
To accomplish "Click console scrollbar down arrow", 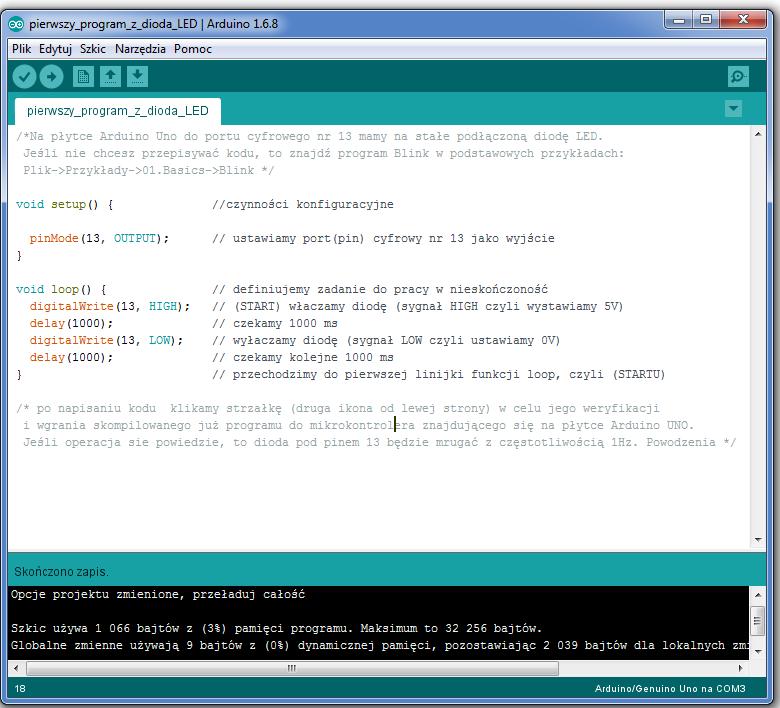I will (758, 651).
